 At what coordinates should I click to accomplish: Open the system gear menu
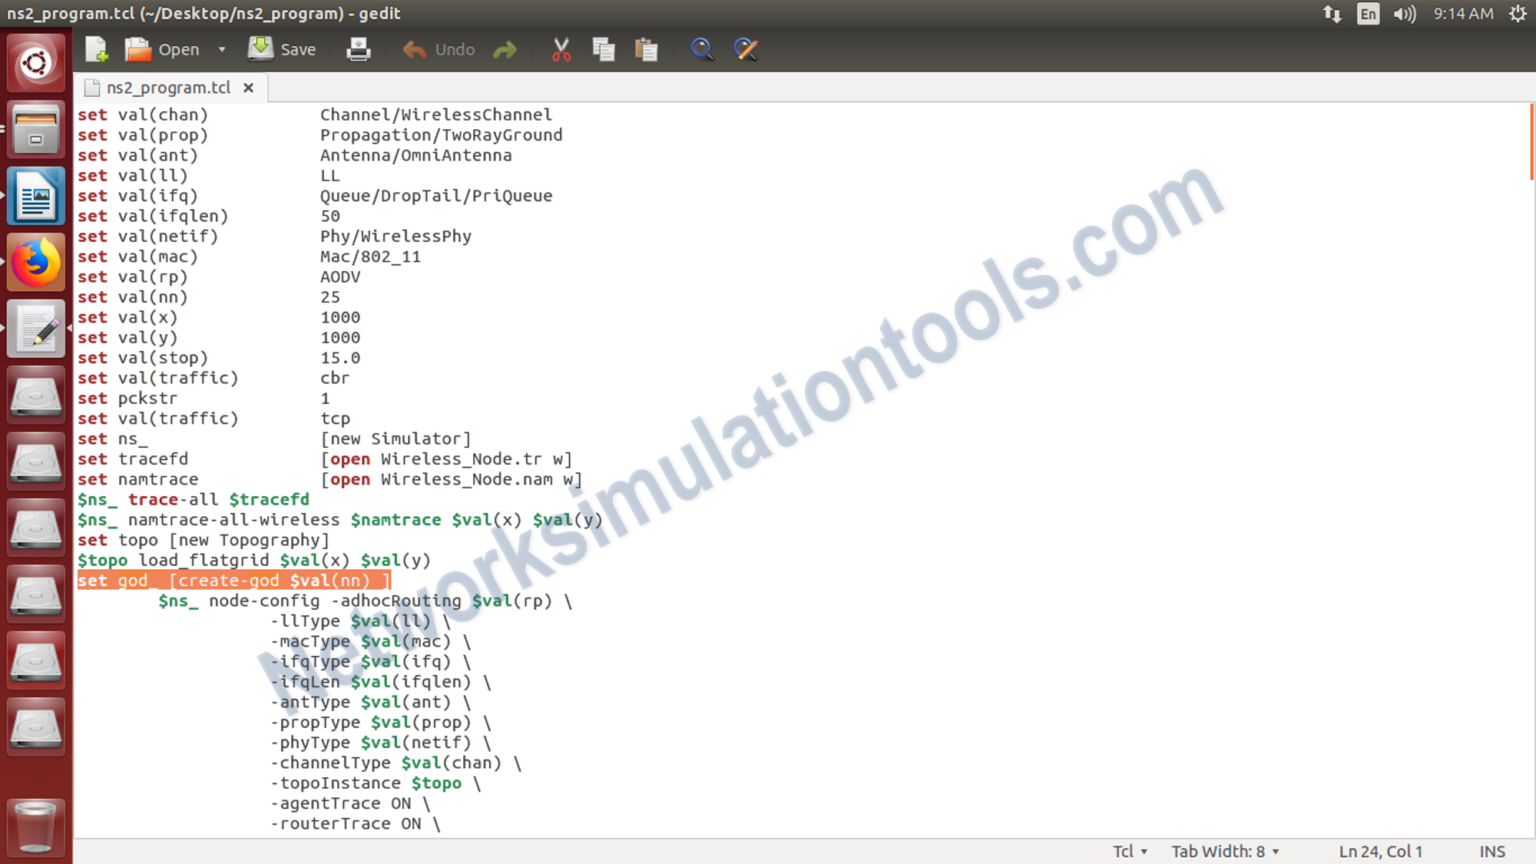[x=1519, y=14]
